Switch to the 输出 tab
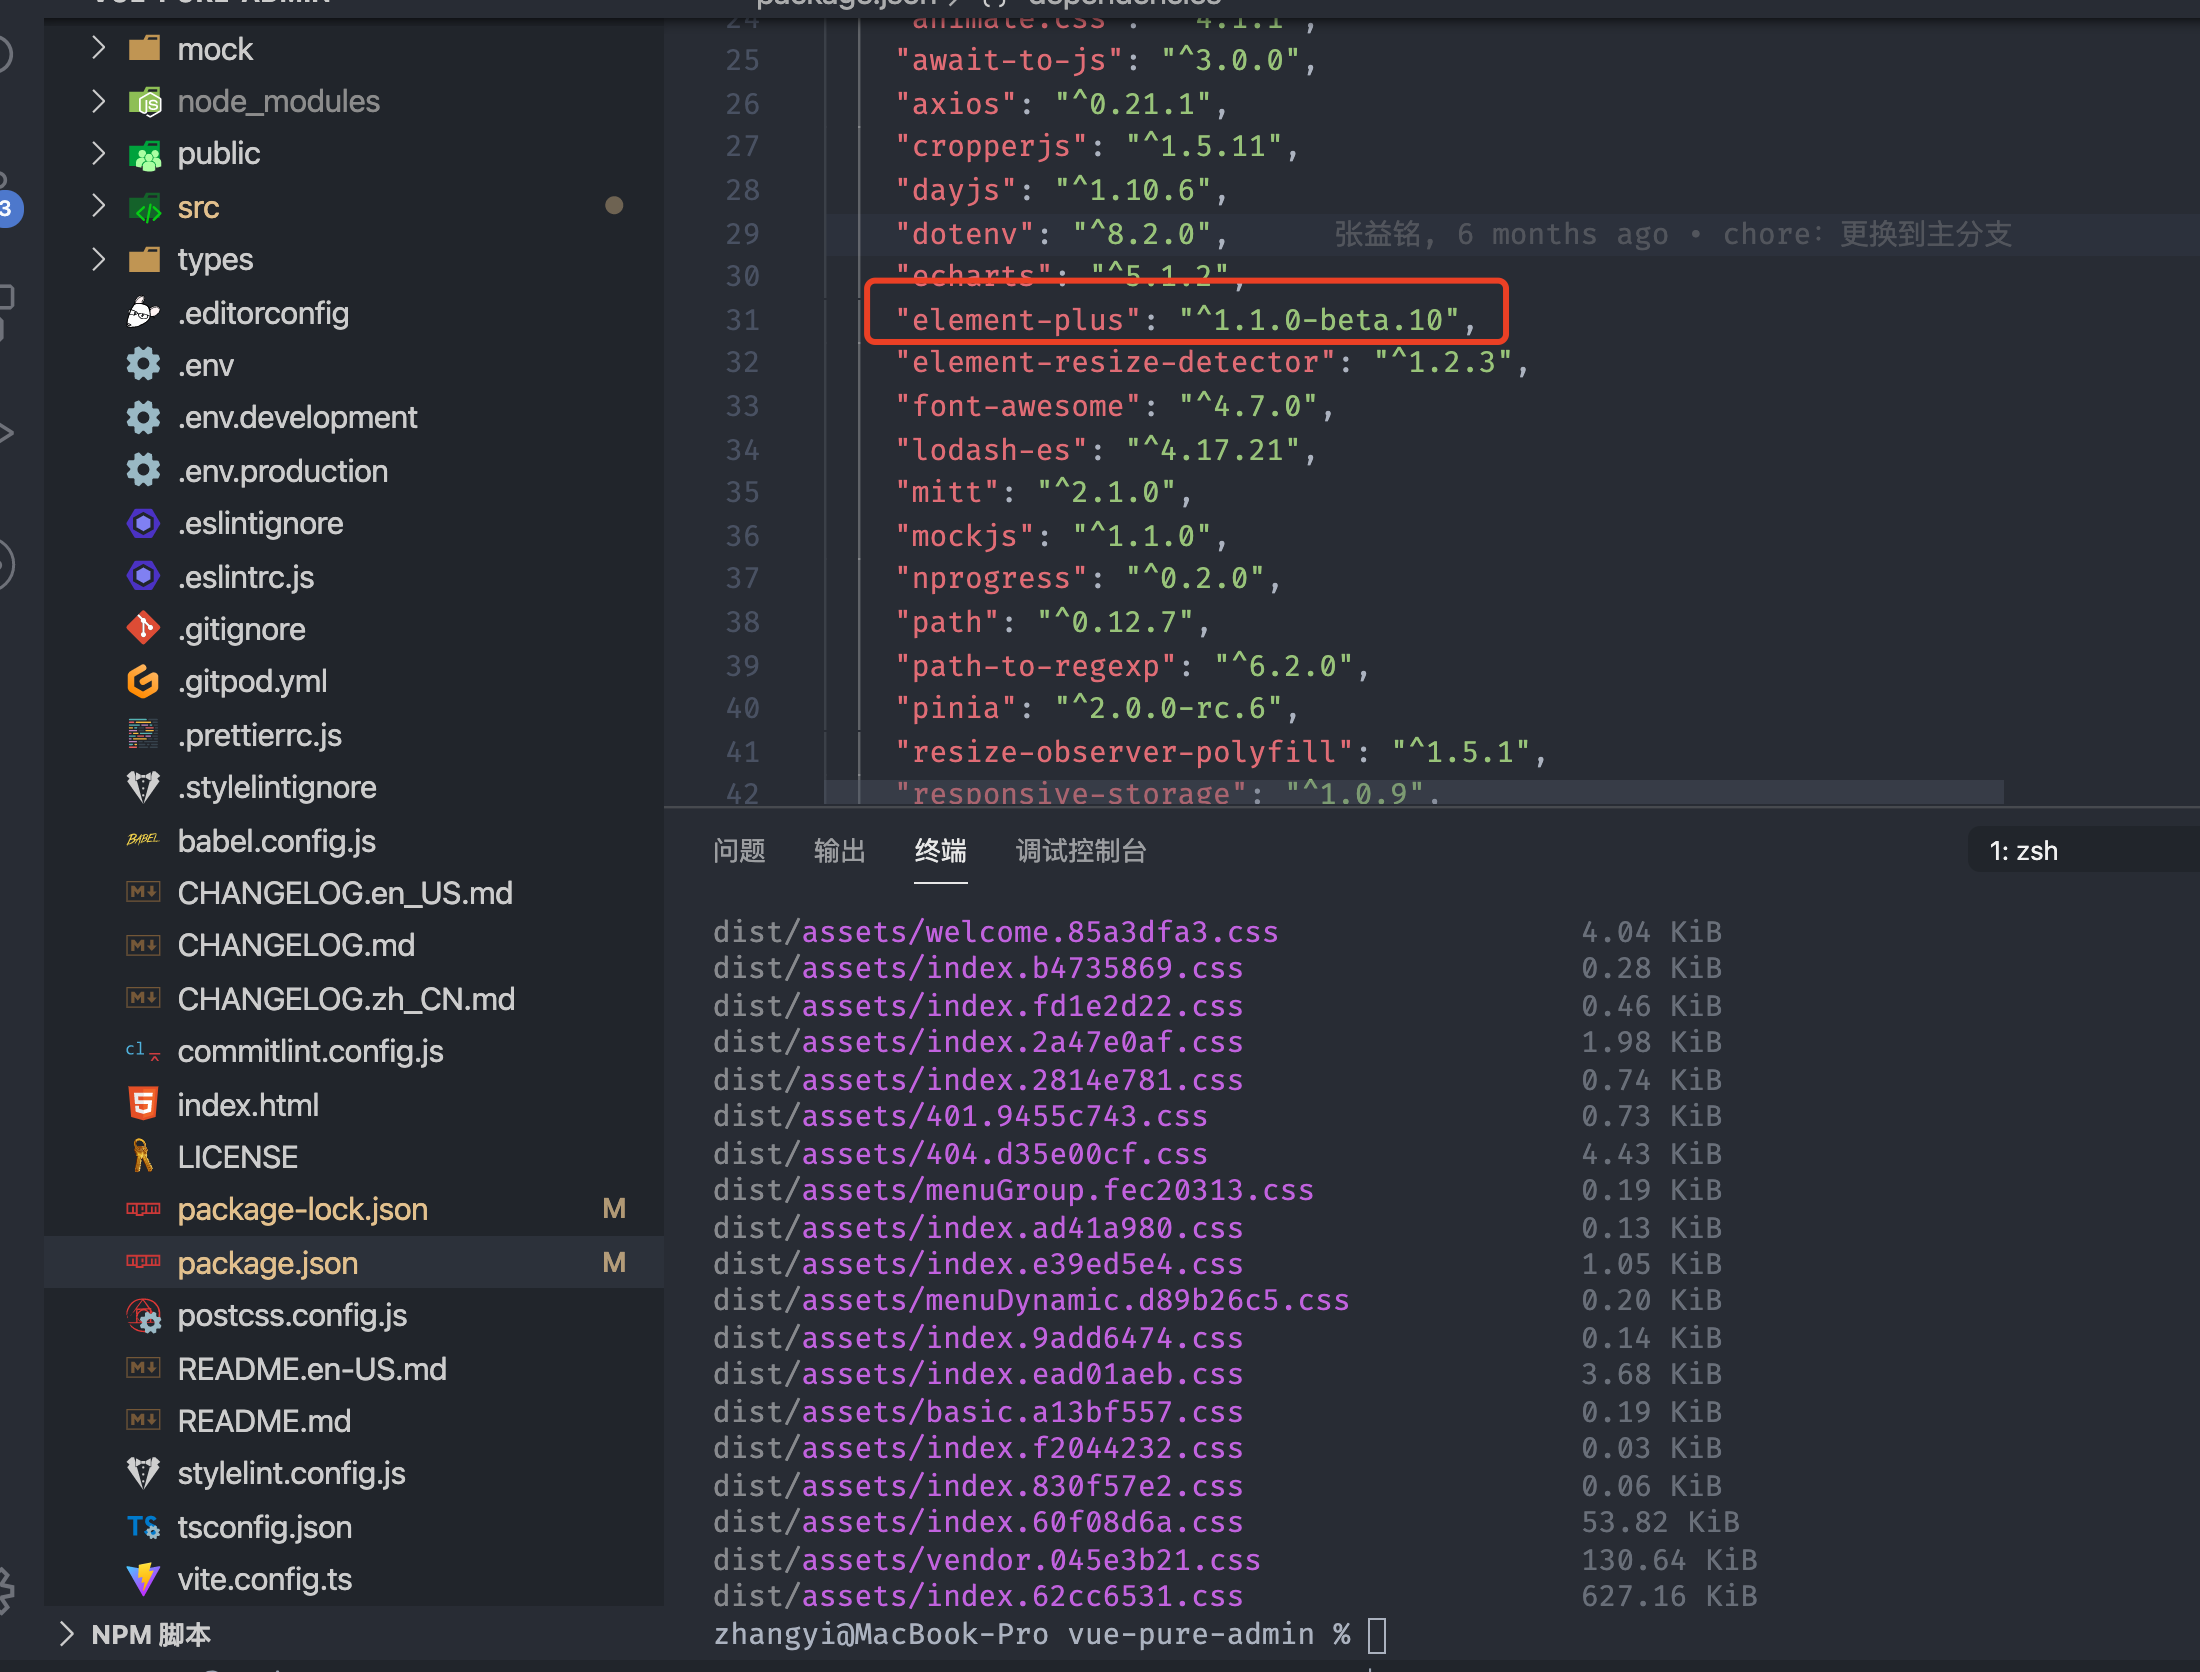The image size is (2200, 1672). pyautogui.click(x=839, y=850)
